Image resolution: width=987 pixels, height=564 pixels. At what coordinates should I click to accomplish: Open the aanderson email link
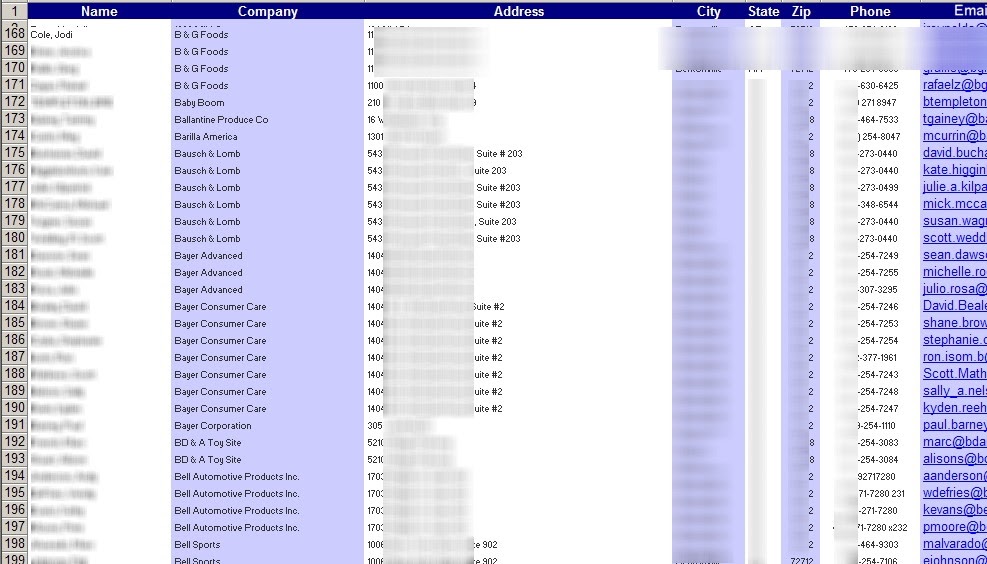pyautogui.click(x=954, y=477)
